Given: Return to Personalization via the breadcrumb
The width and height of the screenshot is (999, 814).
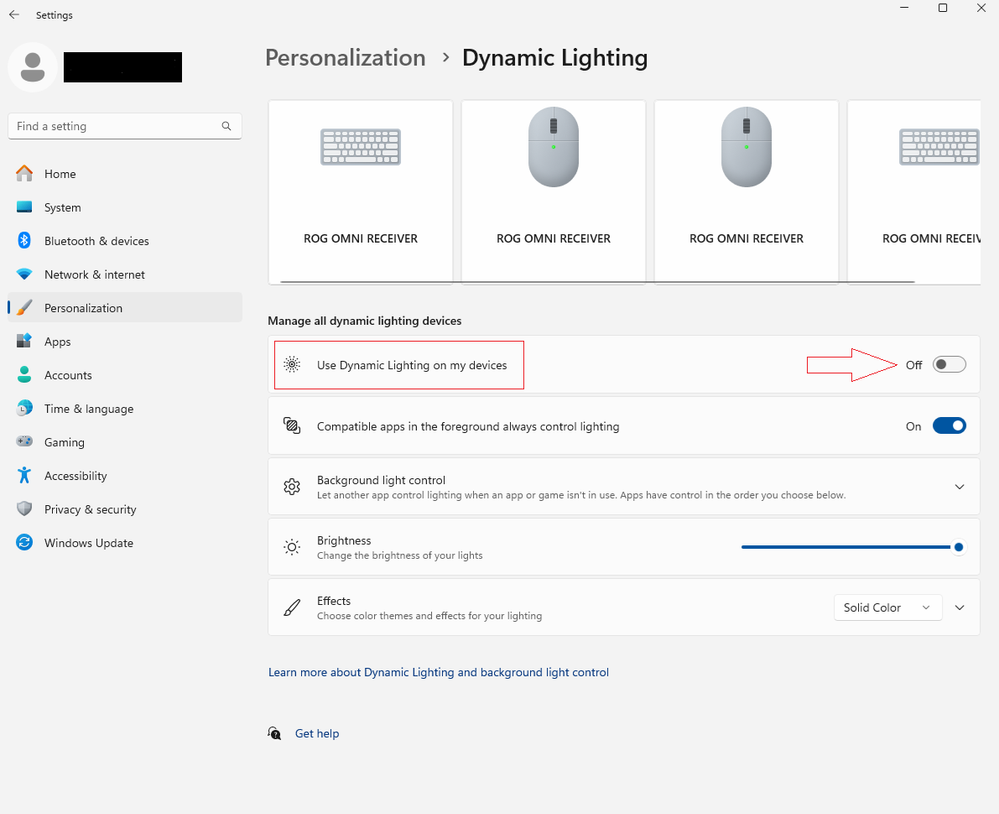Looking at the screenshot, I should [x=345, y=58].
